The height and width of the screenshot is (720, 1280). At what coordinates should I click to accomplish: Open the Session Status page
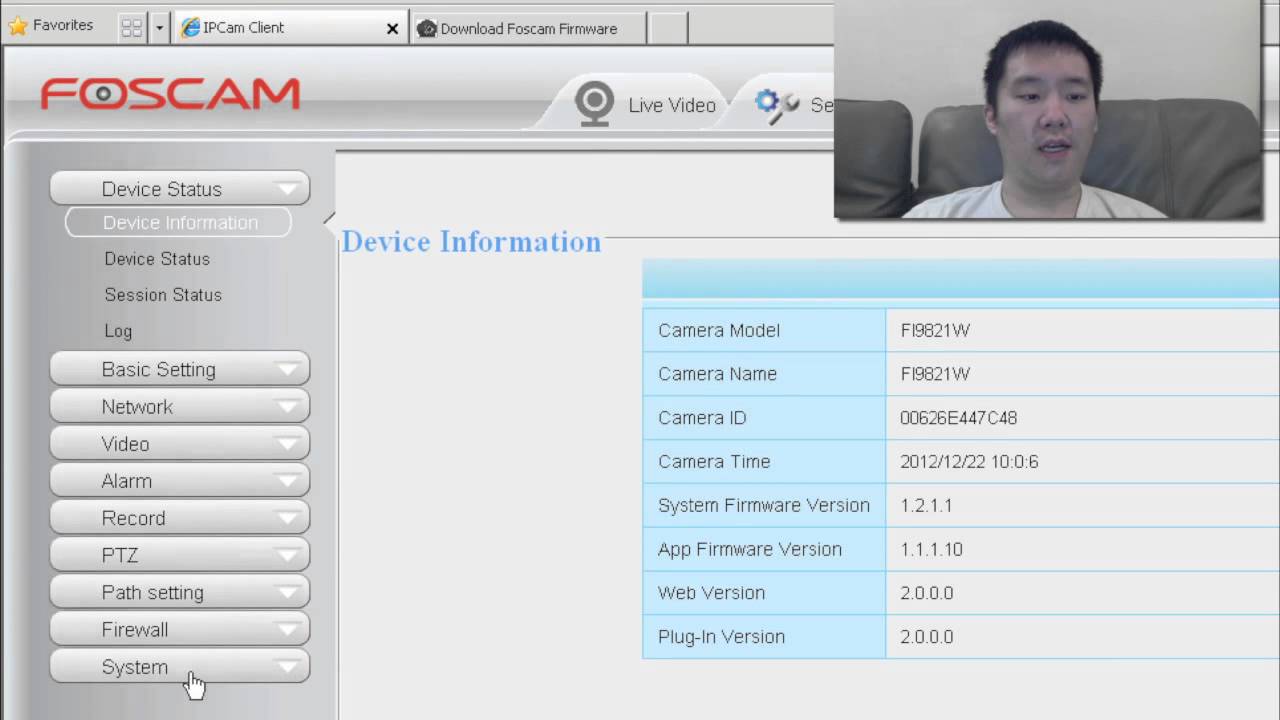click(163, 295)
